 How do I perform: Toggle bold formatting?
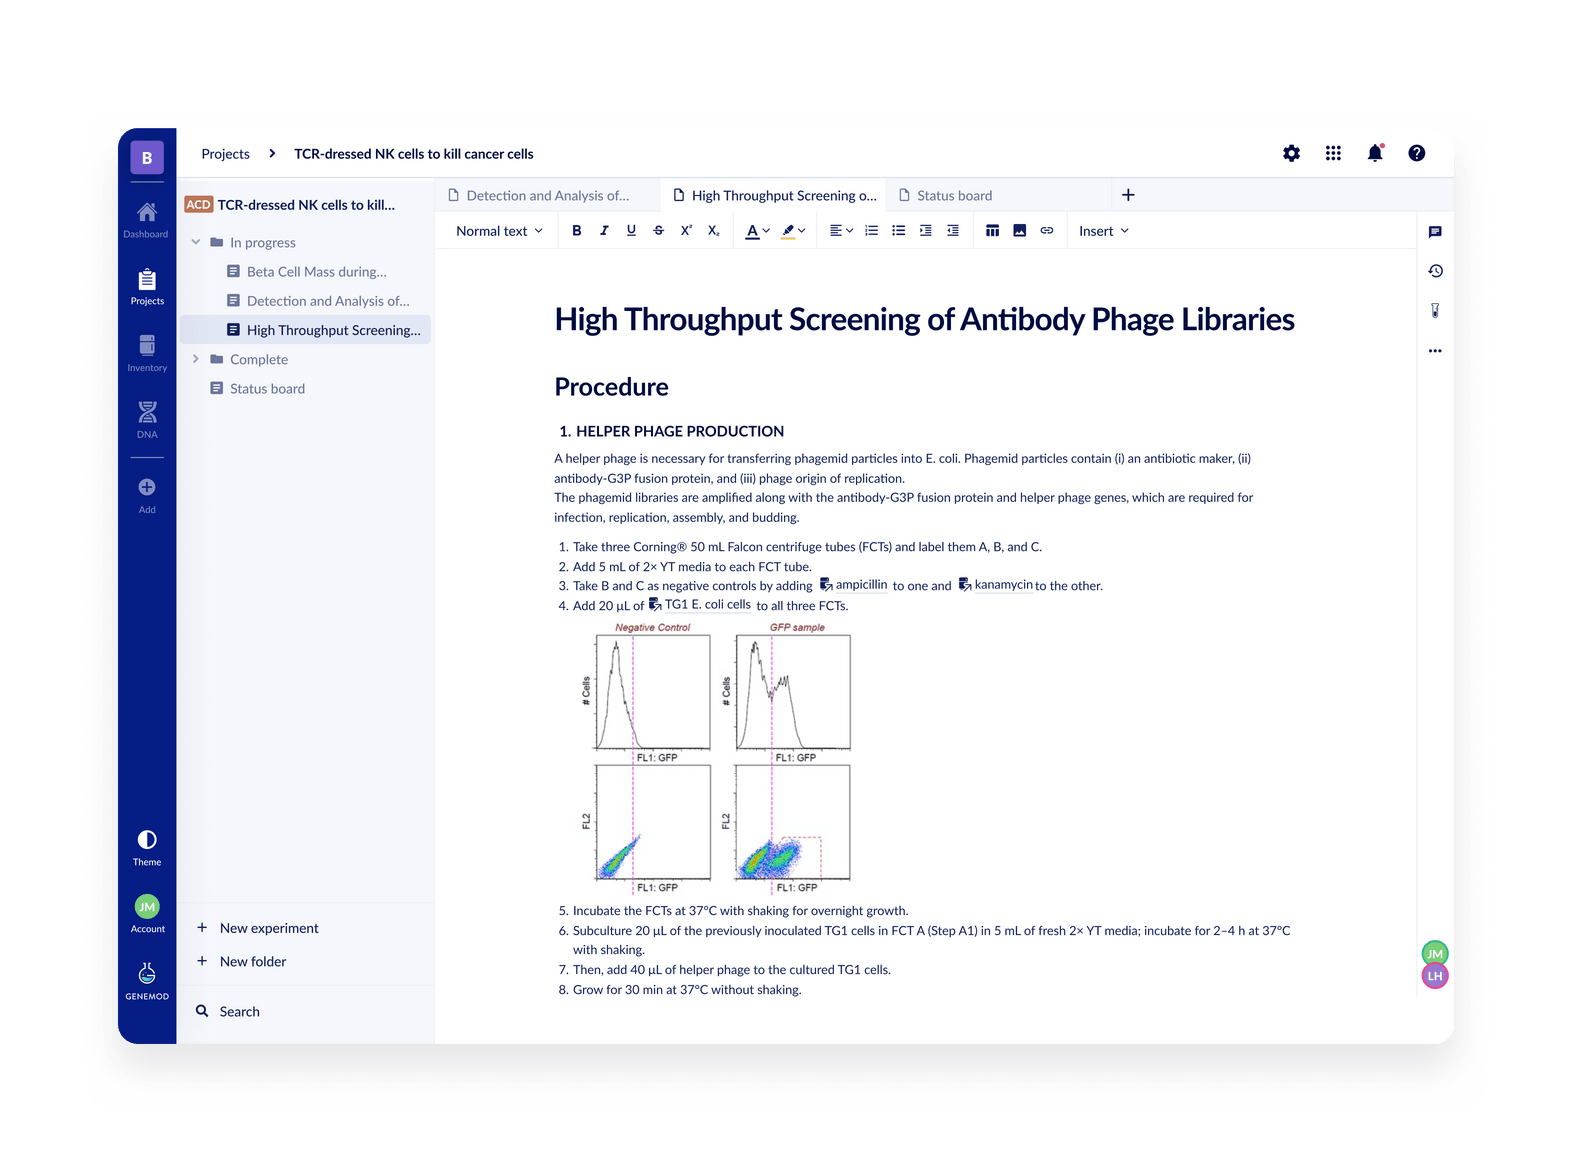577,230
